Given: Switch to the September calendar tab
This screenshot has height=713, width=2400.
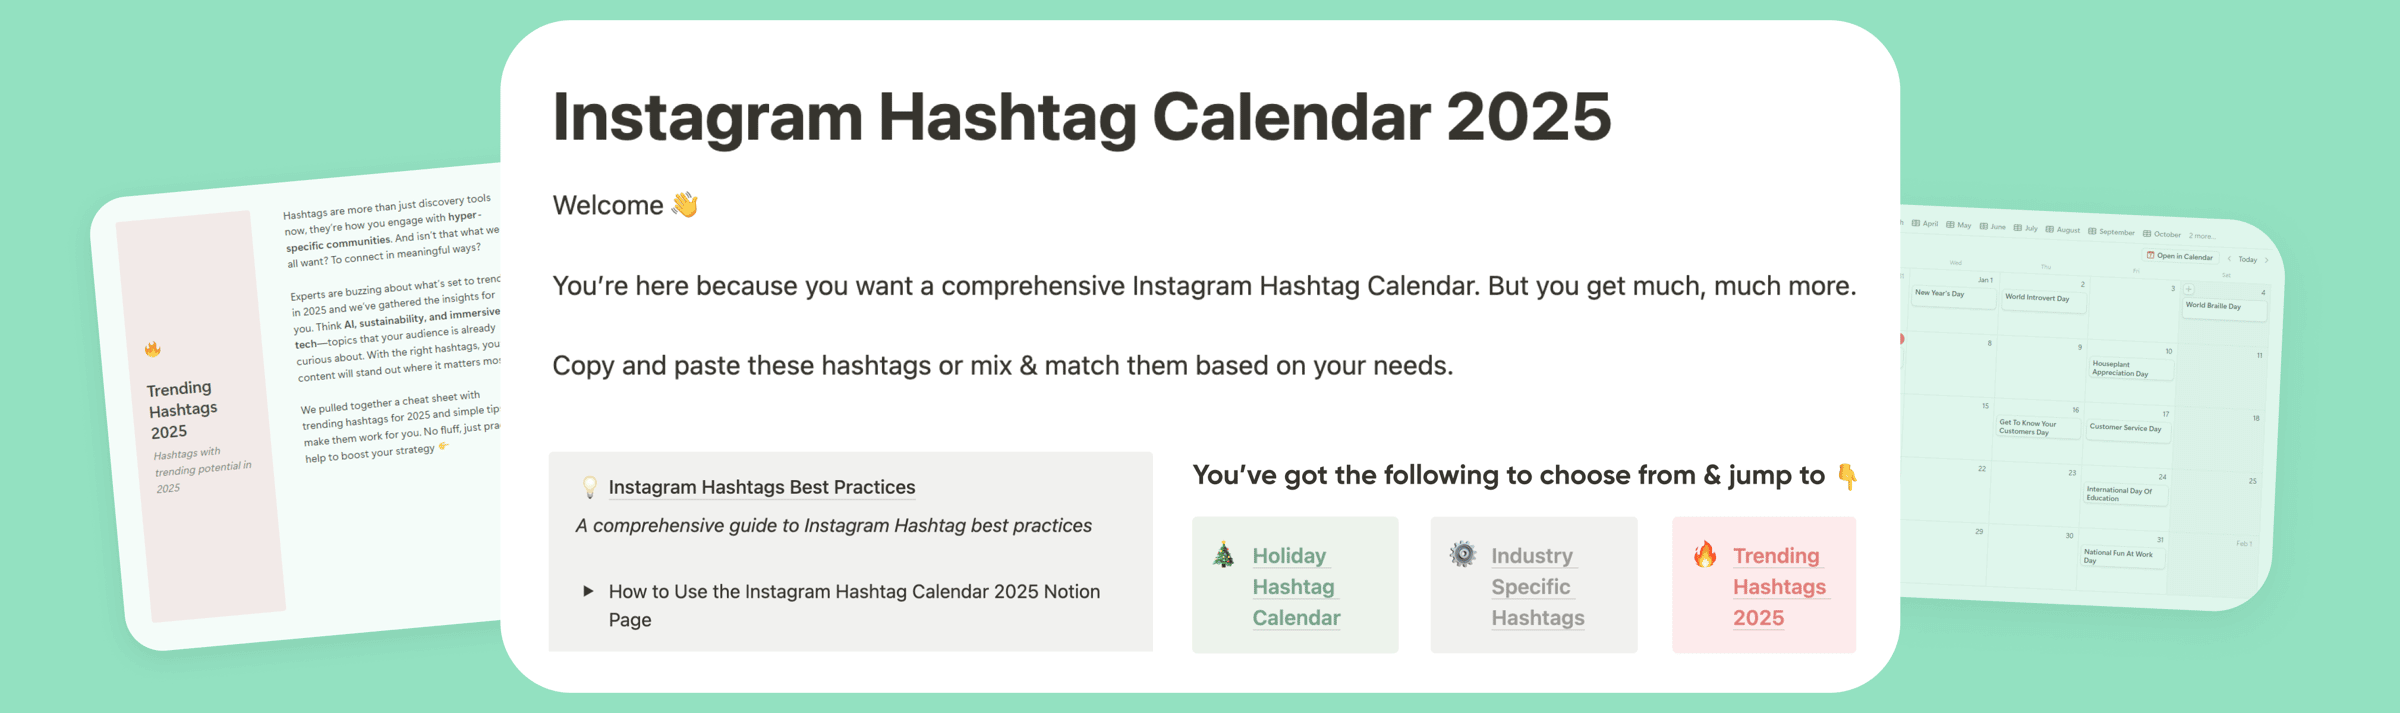Looking at the screenshot, I should (x=2111, y=232).
